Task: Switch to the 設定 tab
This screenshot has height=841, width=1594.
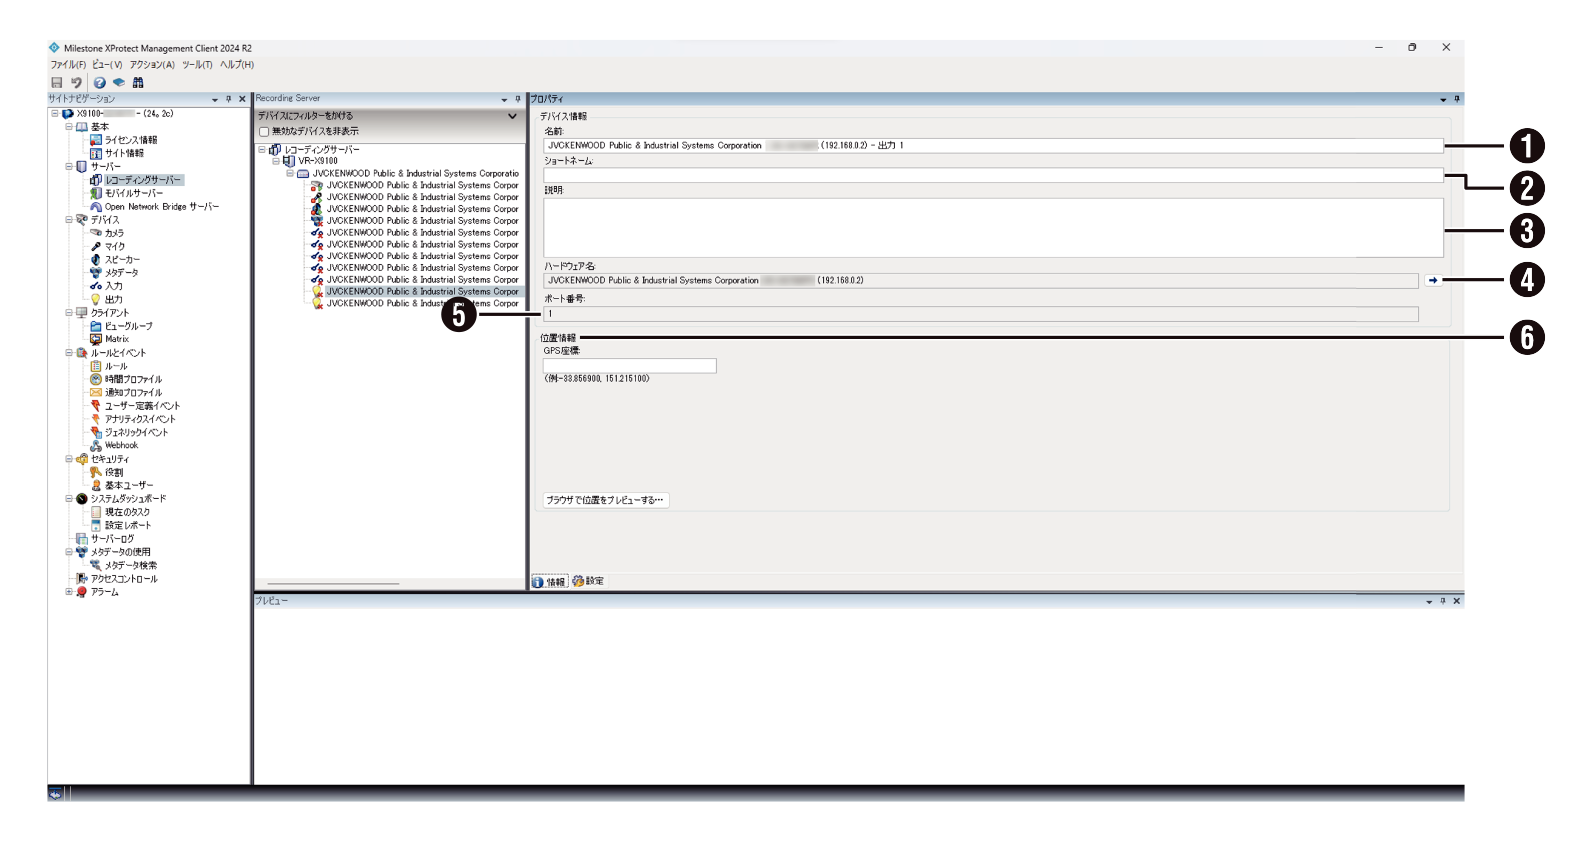Action: tap(588, 581)
